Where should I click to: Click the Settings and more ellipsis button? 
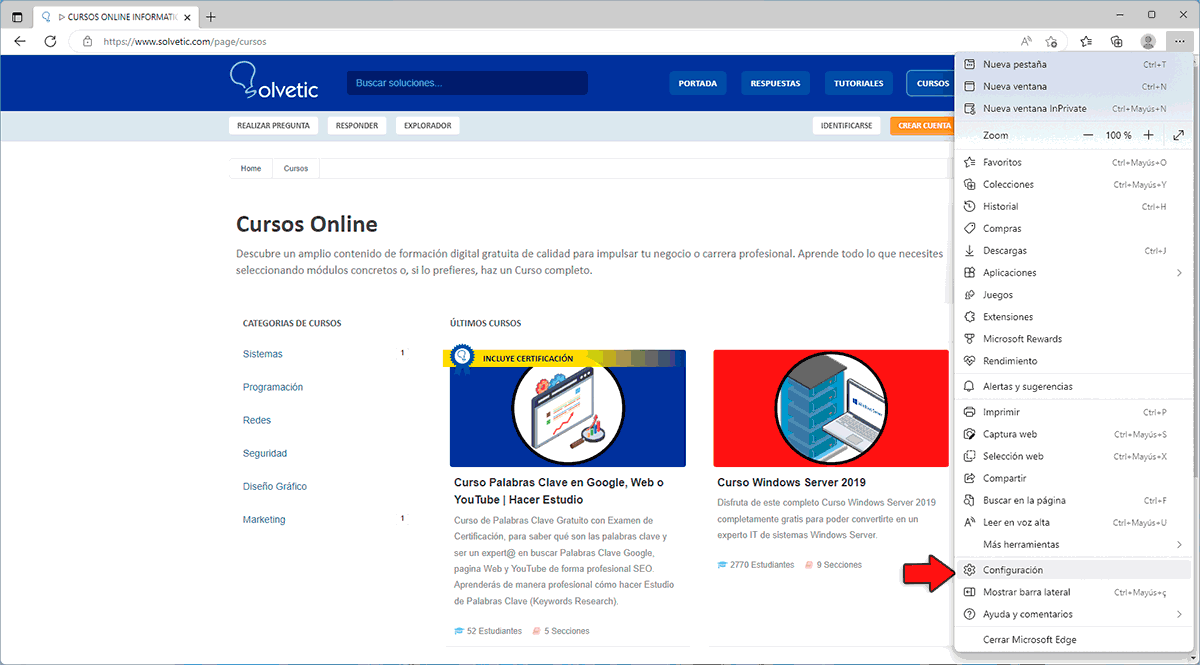click(x=1178, y=42)
